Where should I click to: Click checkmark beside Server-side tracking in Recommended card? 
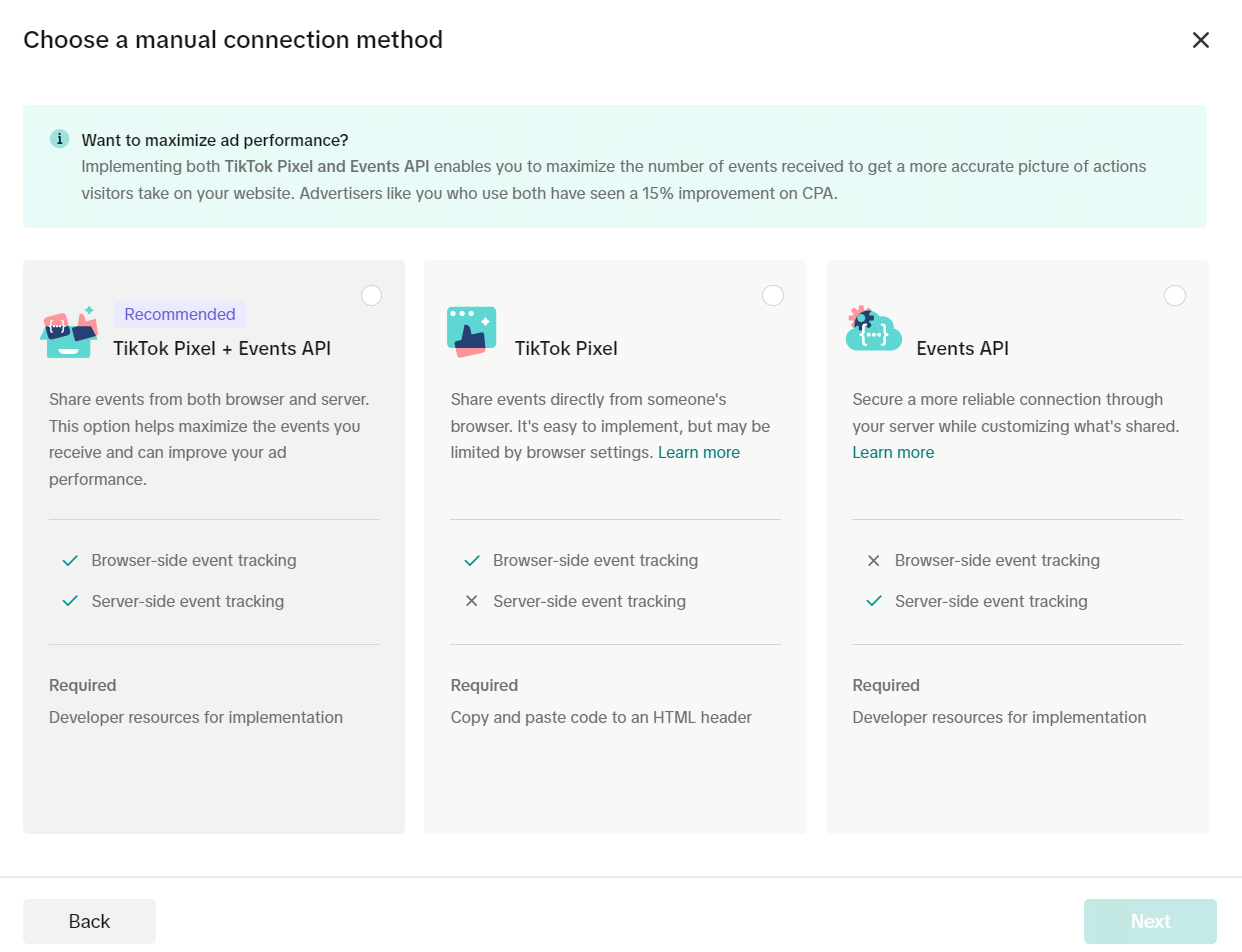point(70,602)
